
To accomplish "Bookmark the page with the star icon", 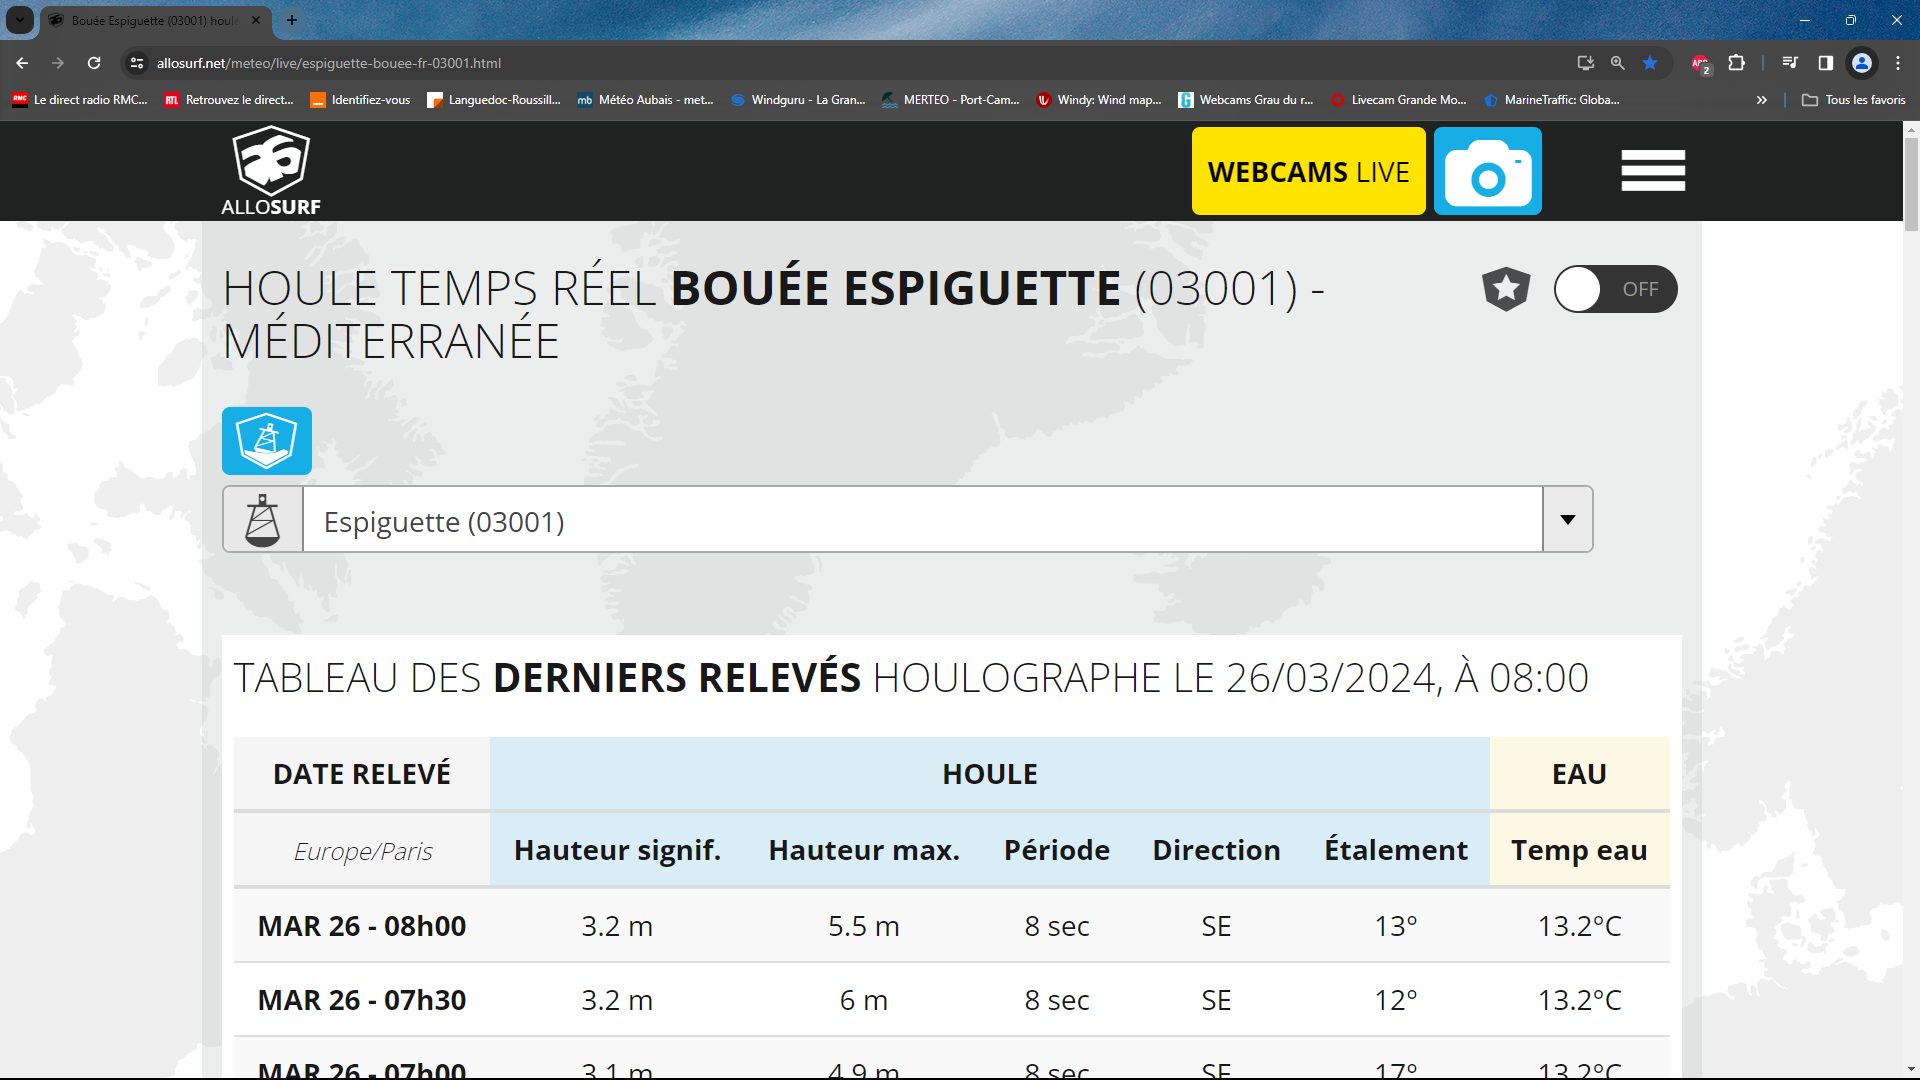I will pyautogui.click(x=1650, y=63).
